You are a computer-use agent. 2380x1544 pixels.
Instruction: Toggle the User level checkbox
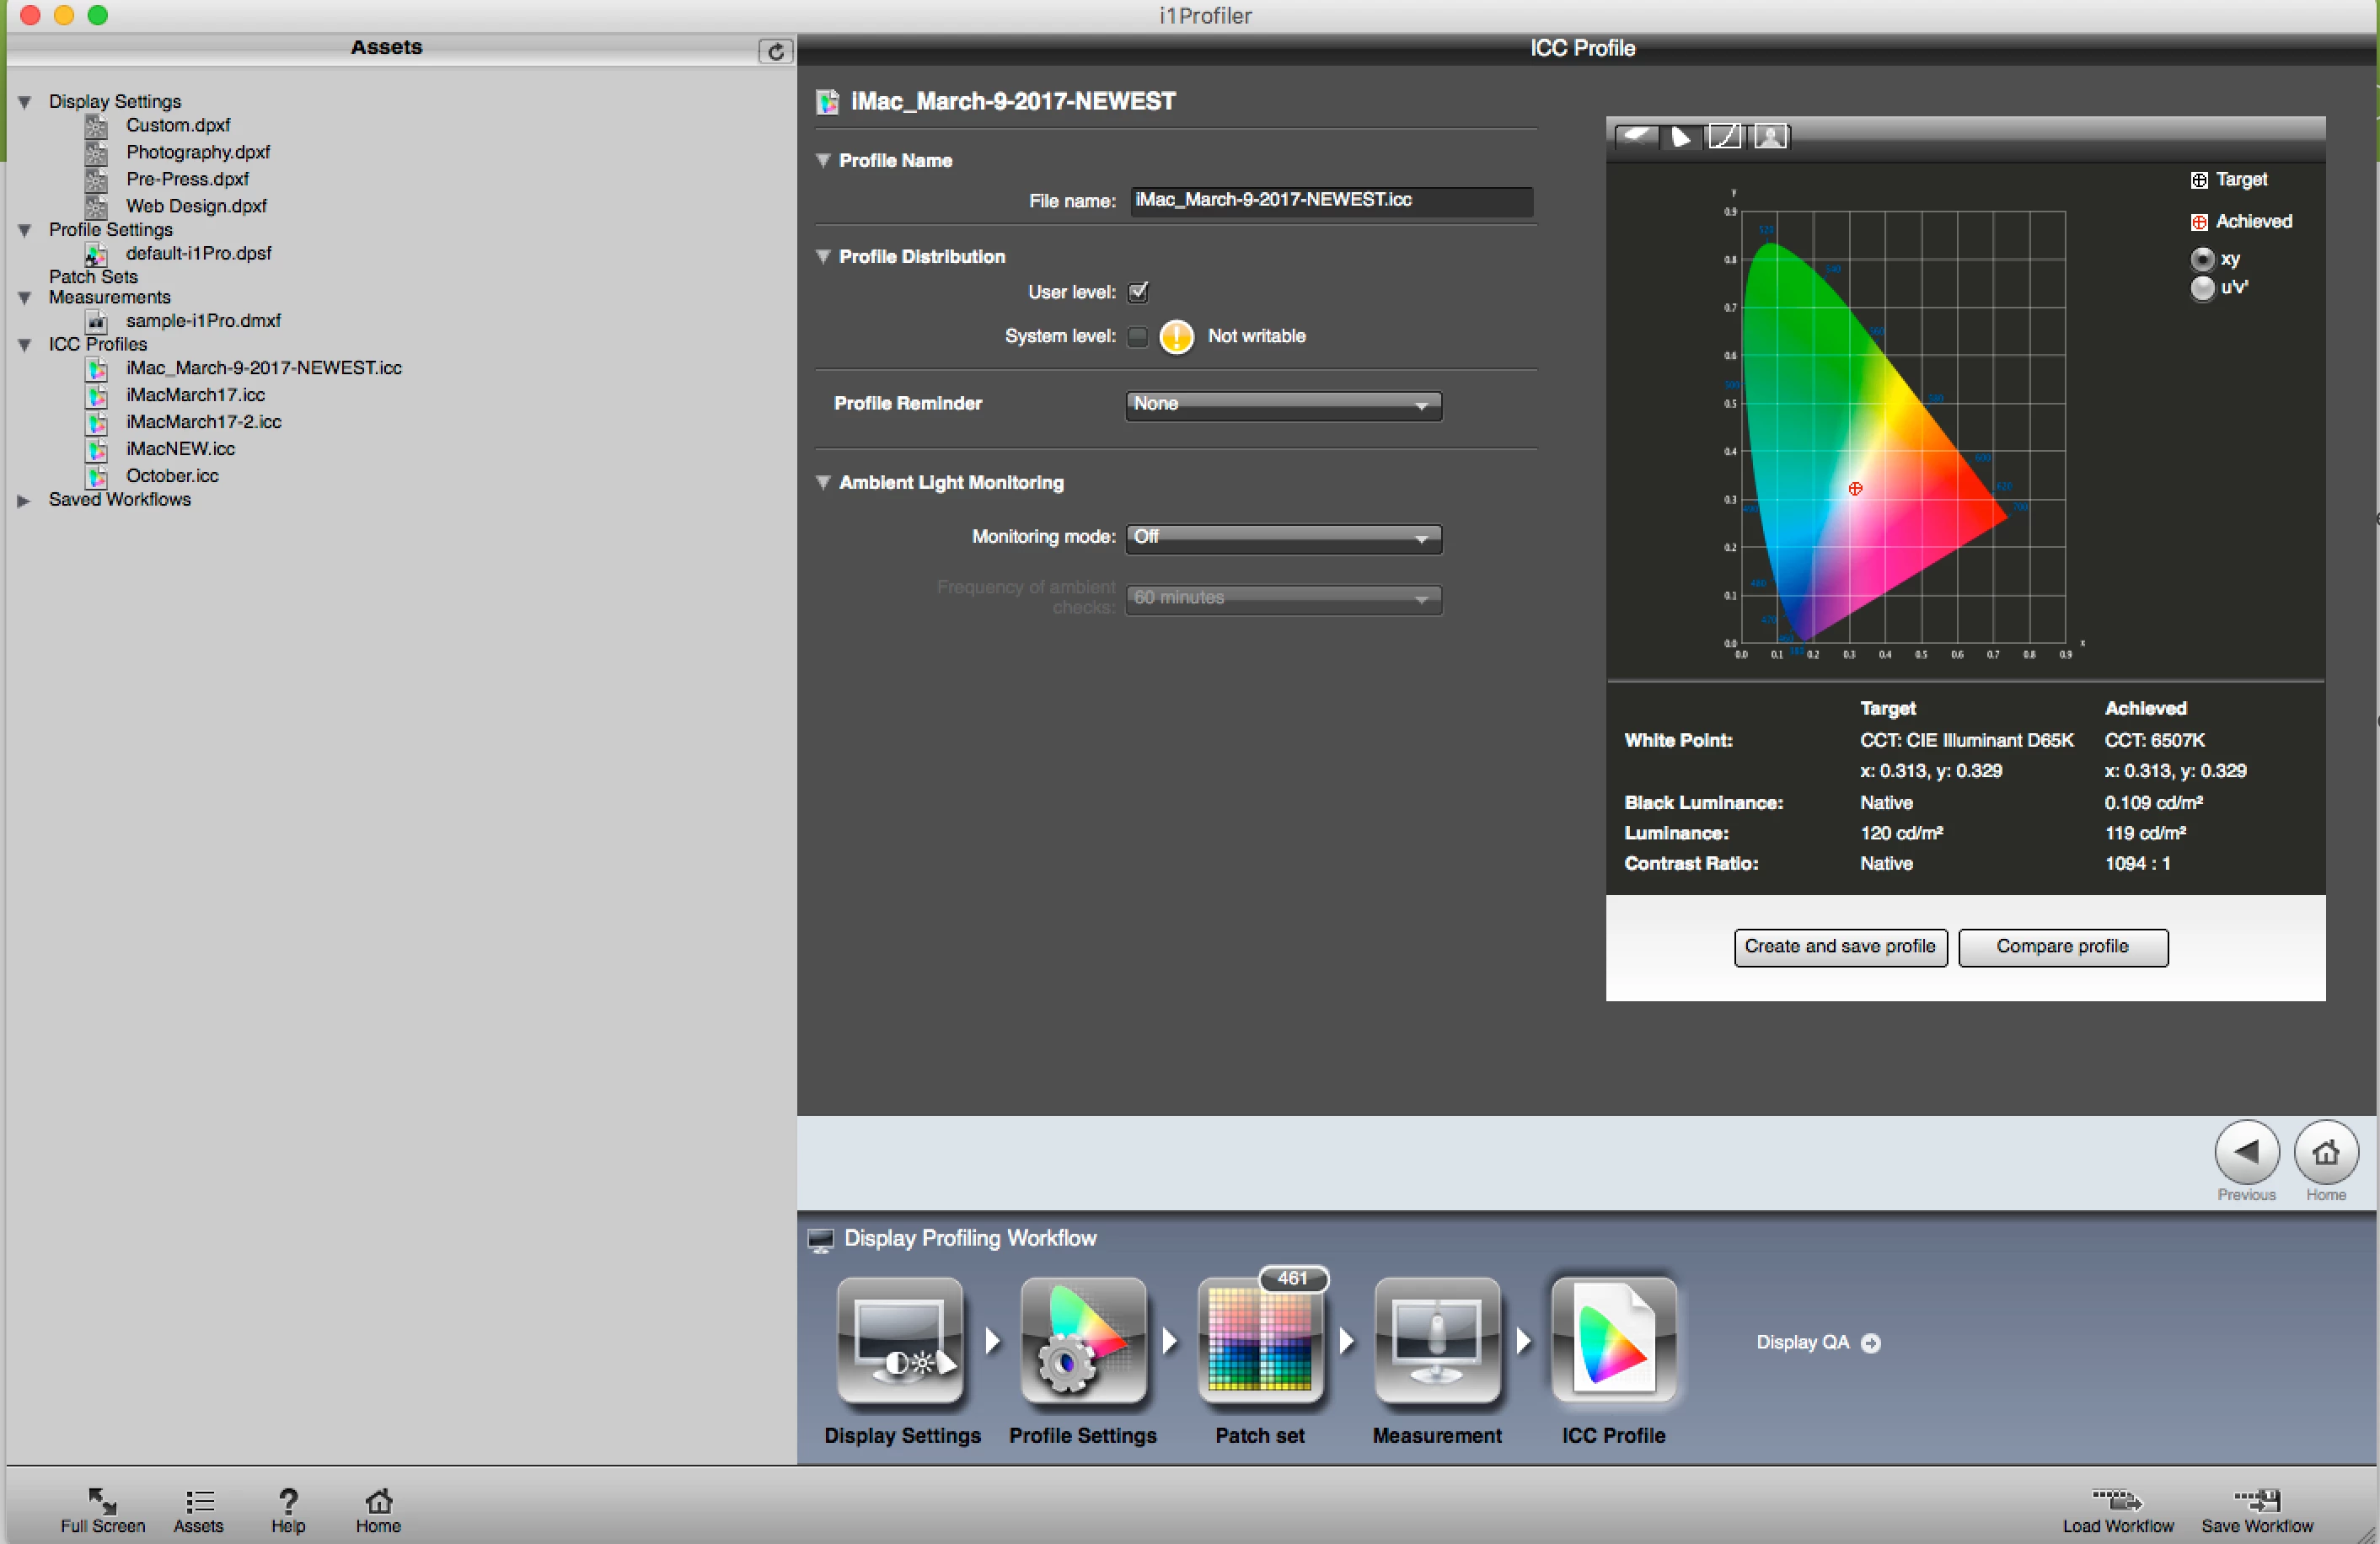pyautogui.click(x=1138, y=292)
